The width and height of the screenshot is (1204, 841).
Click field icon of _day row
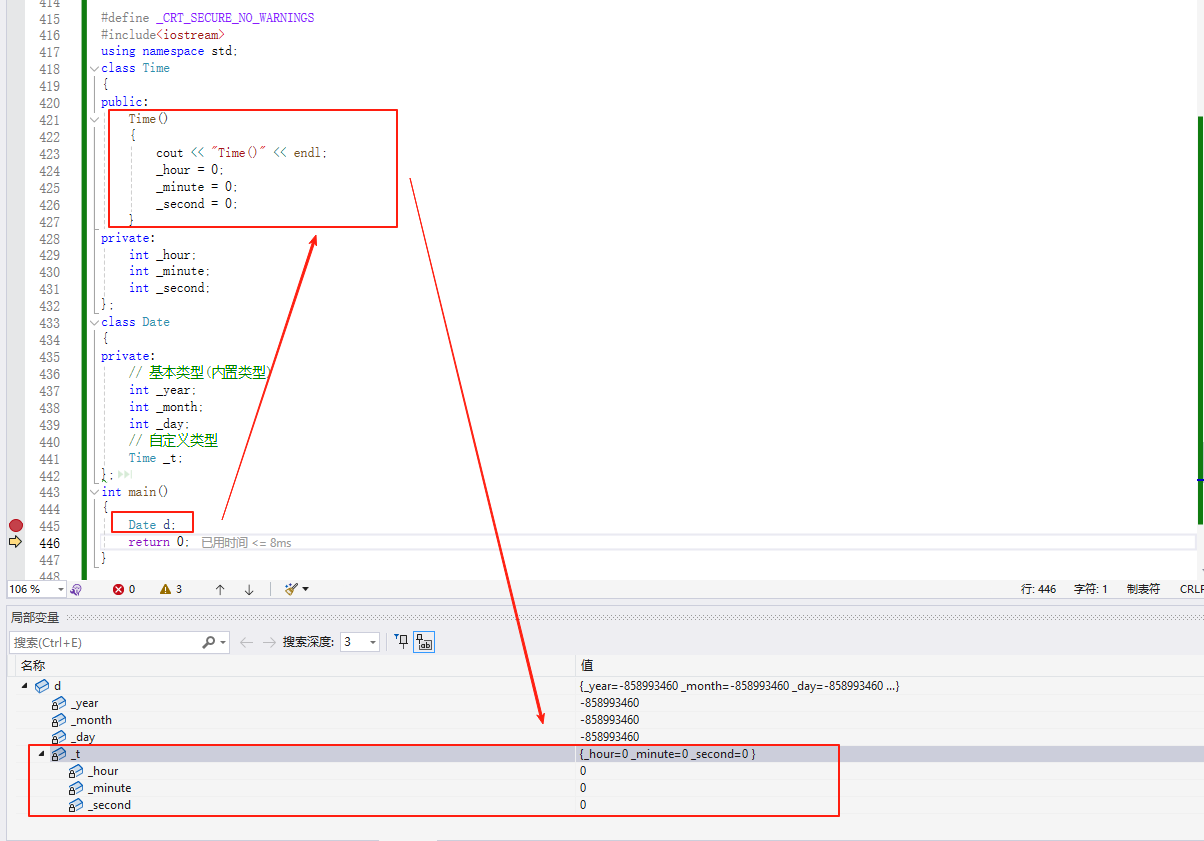[59, 737]
